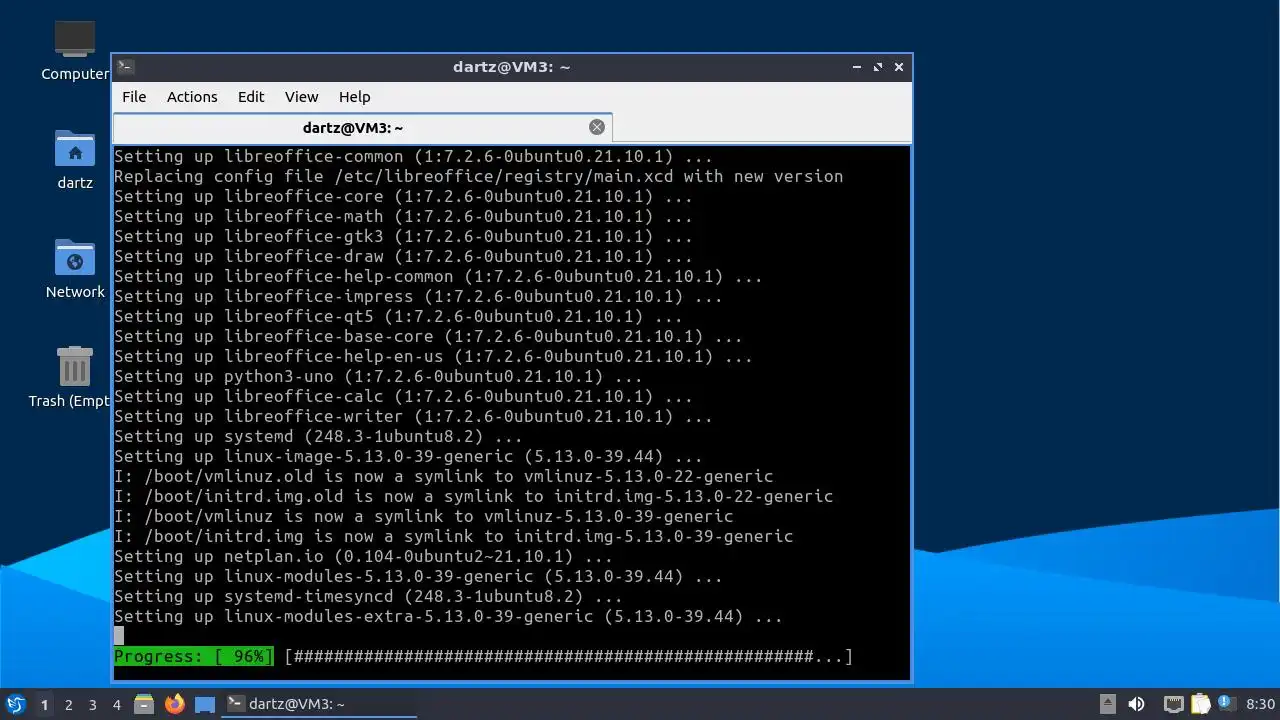
Task: Launch file manager from the panel
Action: point(144,704)
